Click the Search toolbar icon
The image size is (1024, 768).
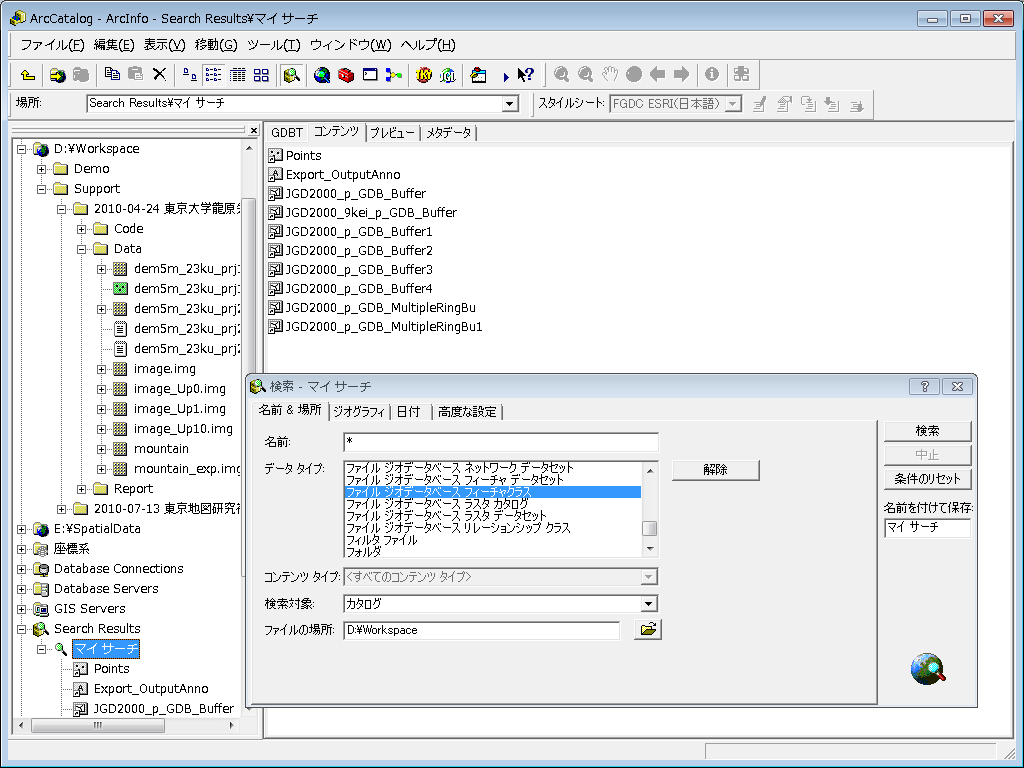tap(291, 75)
